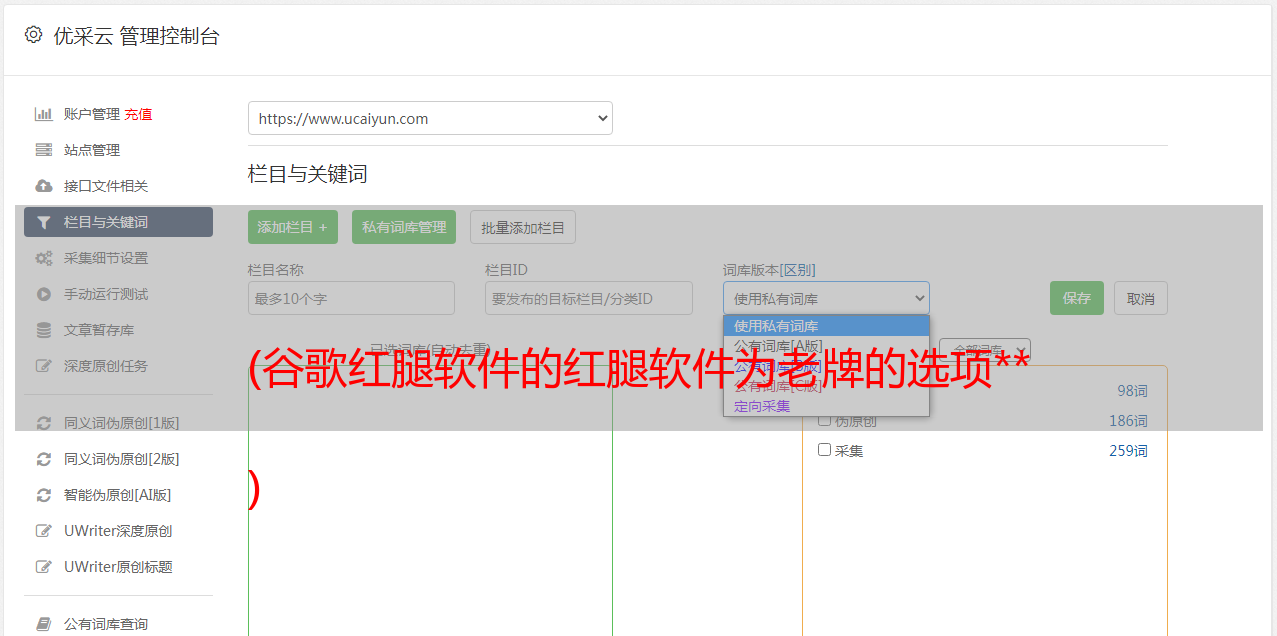Screen dimensions: 1277x636
Task: Click the gears icon for 采集细节设置
Action: [43, 258]
